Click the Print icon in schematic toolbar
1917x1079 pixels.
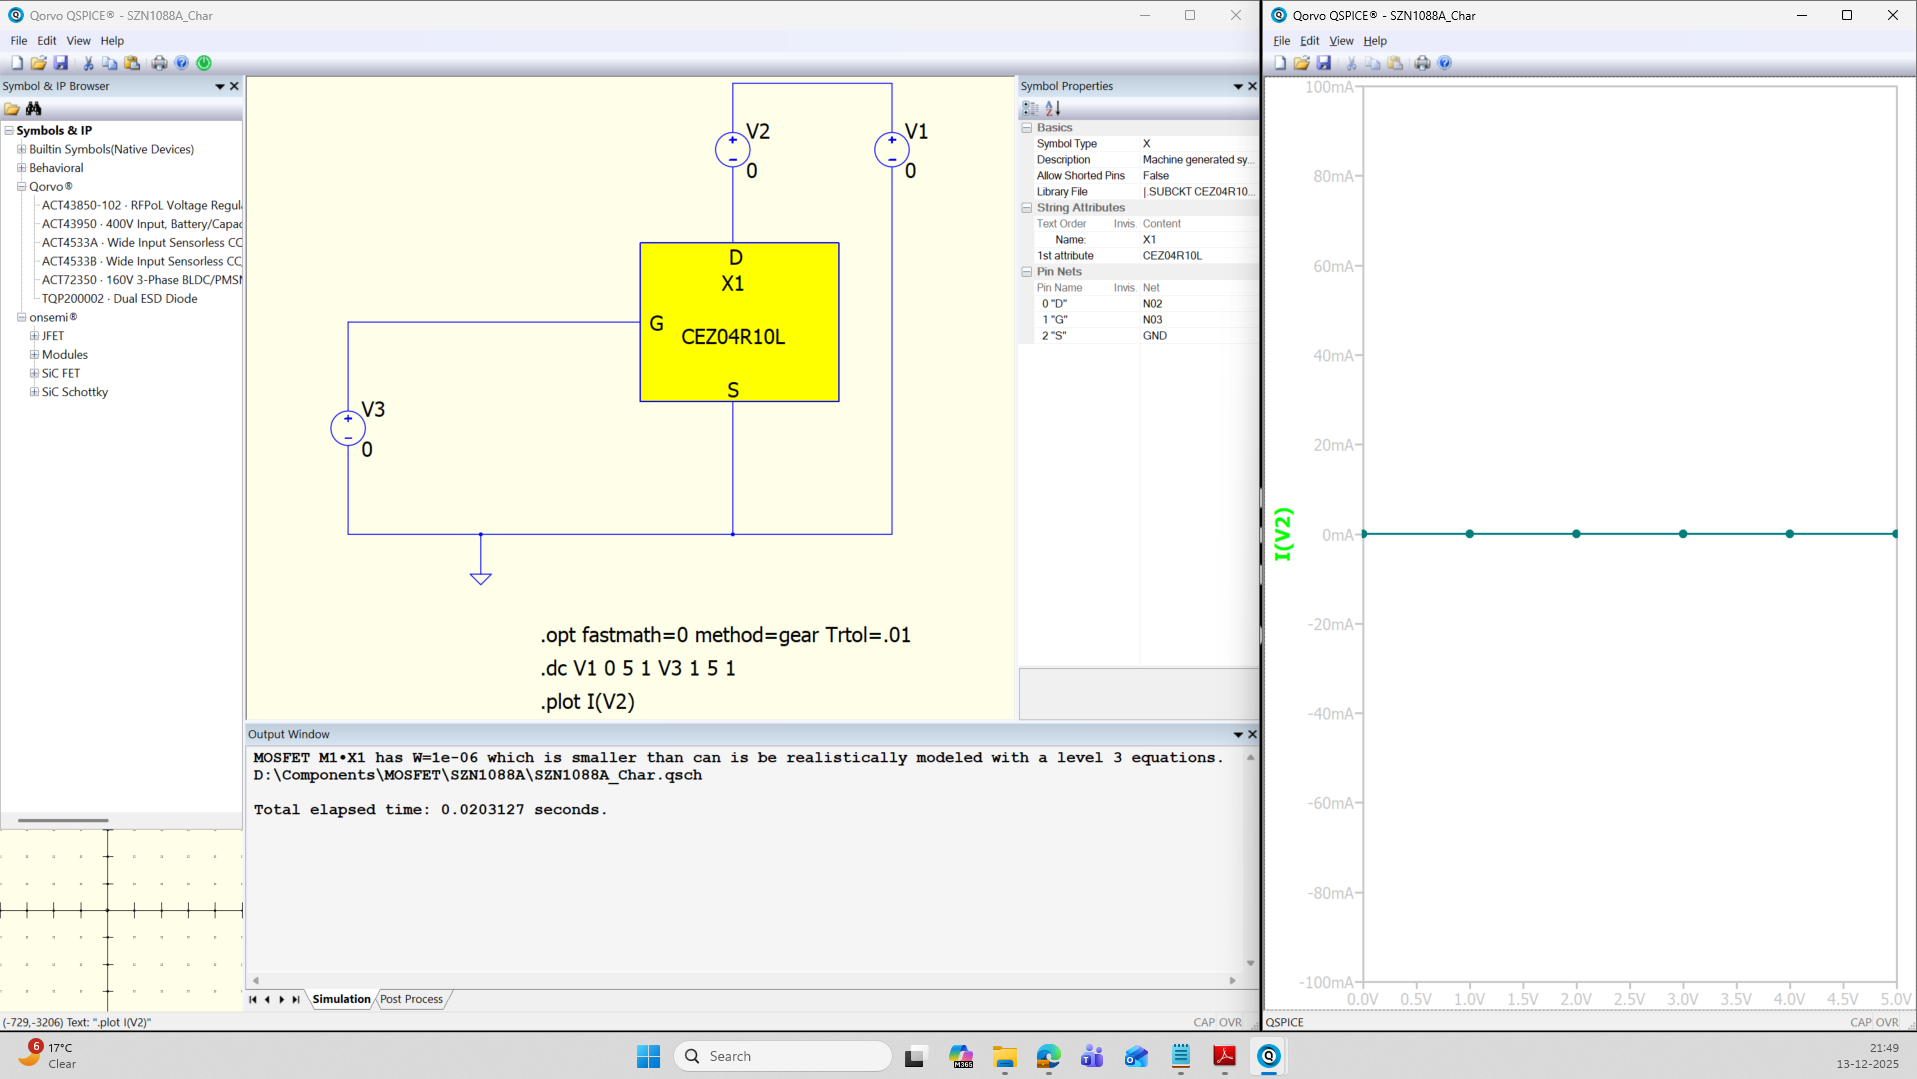pos(159,63)
